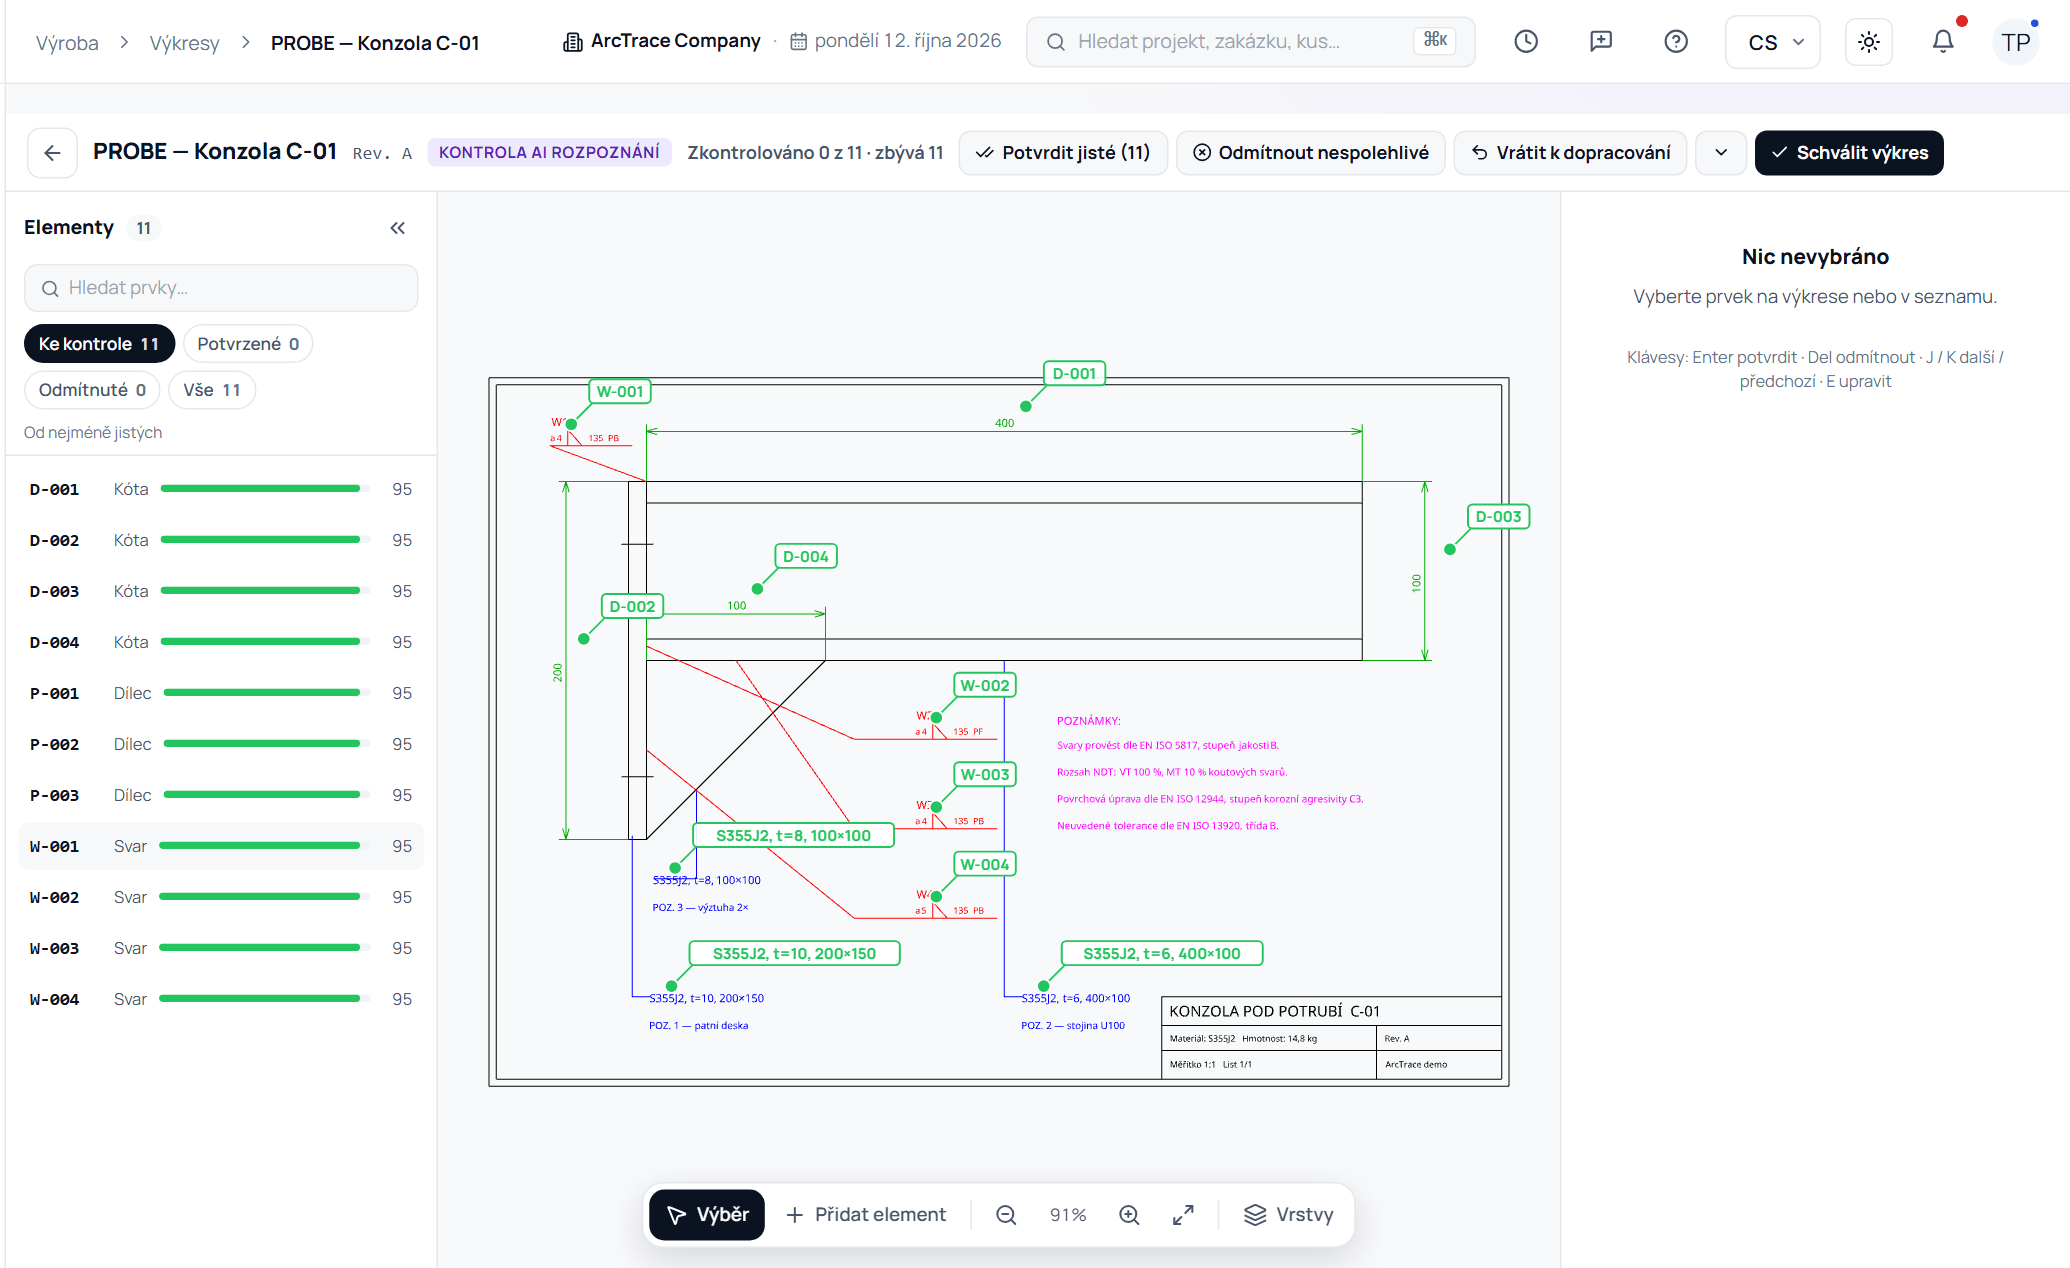Click Potvrdit jisté (11)
Image resolution: width=2070 pixels, height=1268 pixels.
[x=1063, y=153]
